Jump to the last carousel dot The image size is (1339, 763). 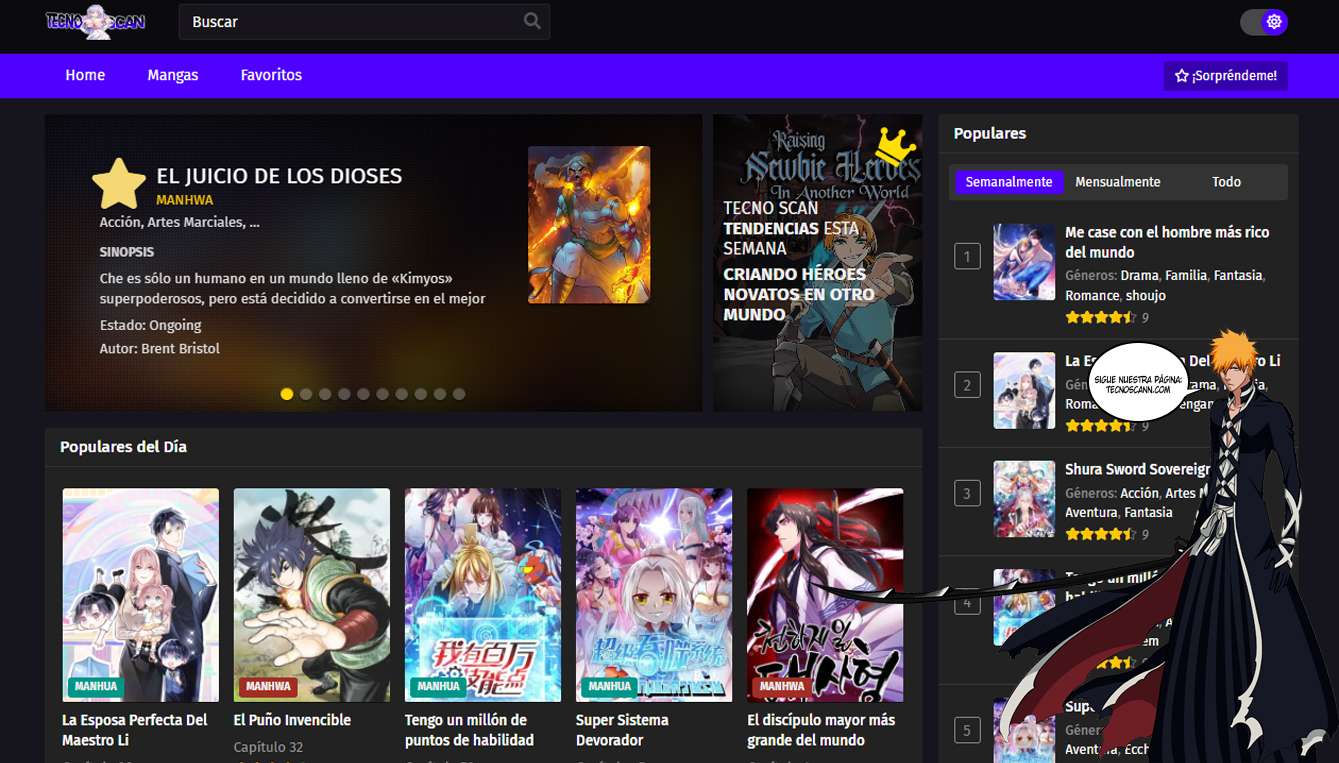(459, 394)
